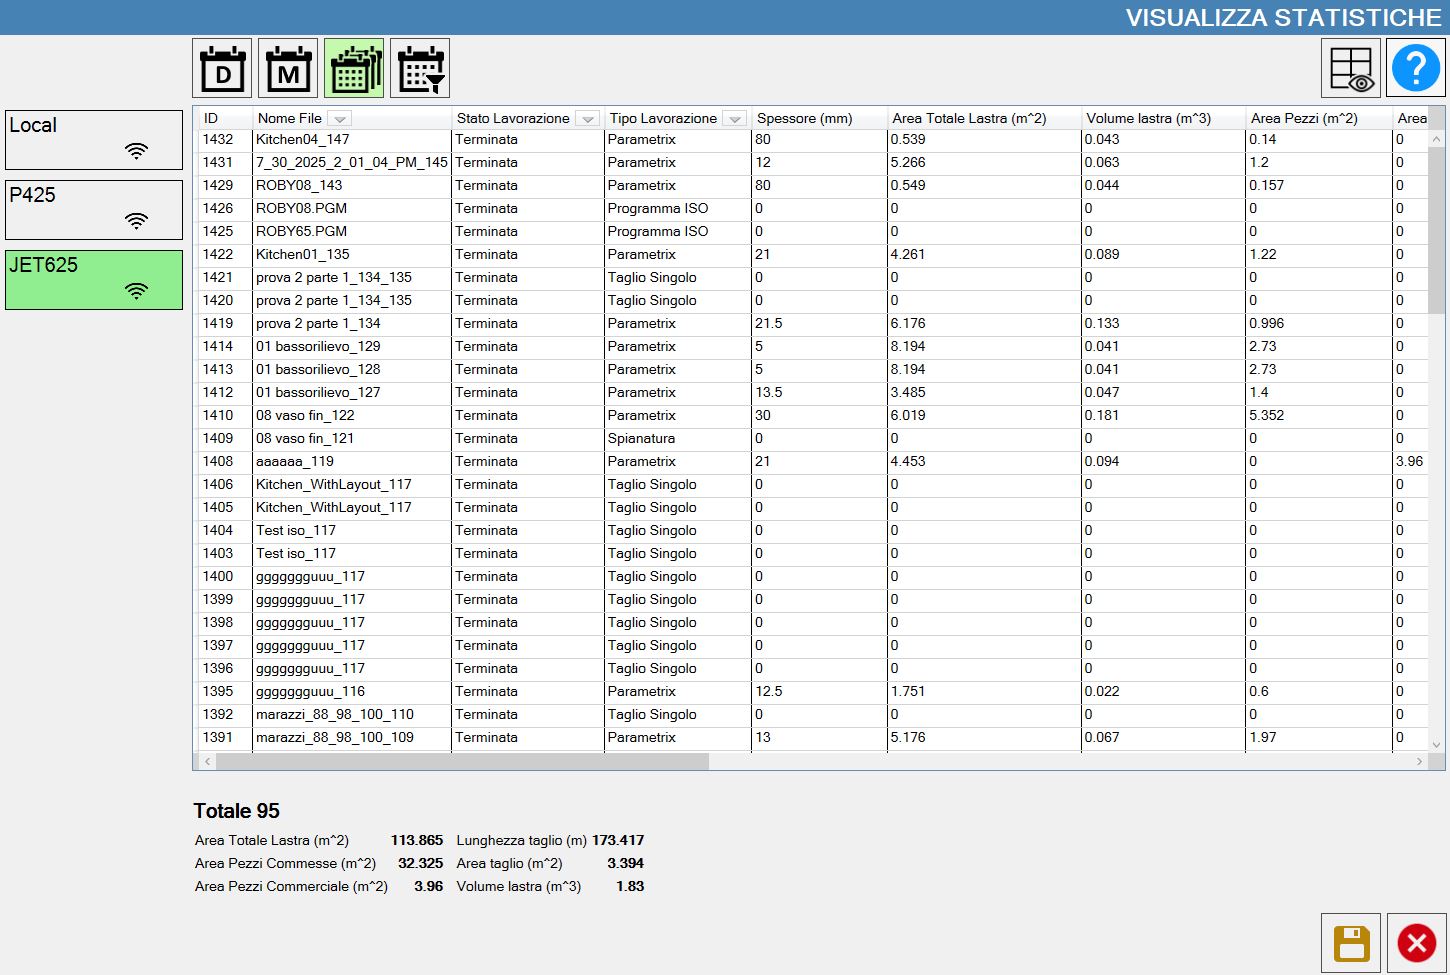The width and height of the screenshot is (1450, 975).
Task: Close the statistics window with red X
Action: click(1416, 943)
